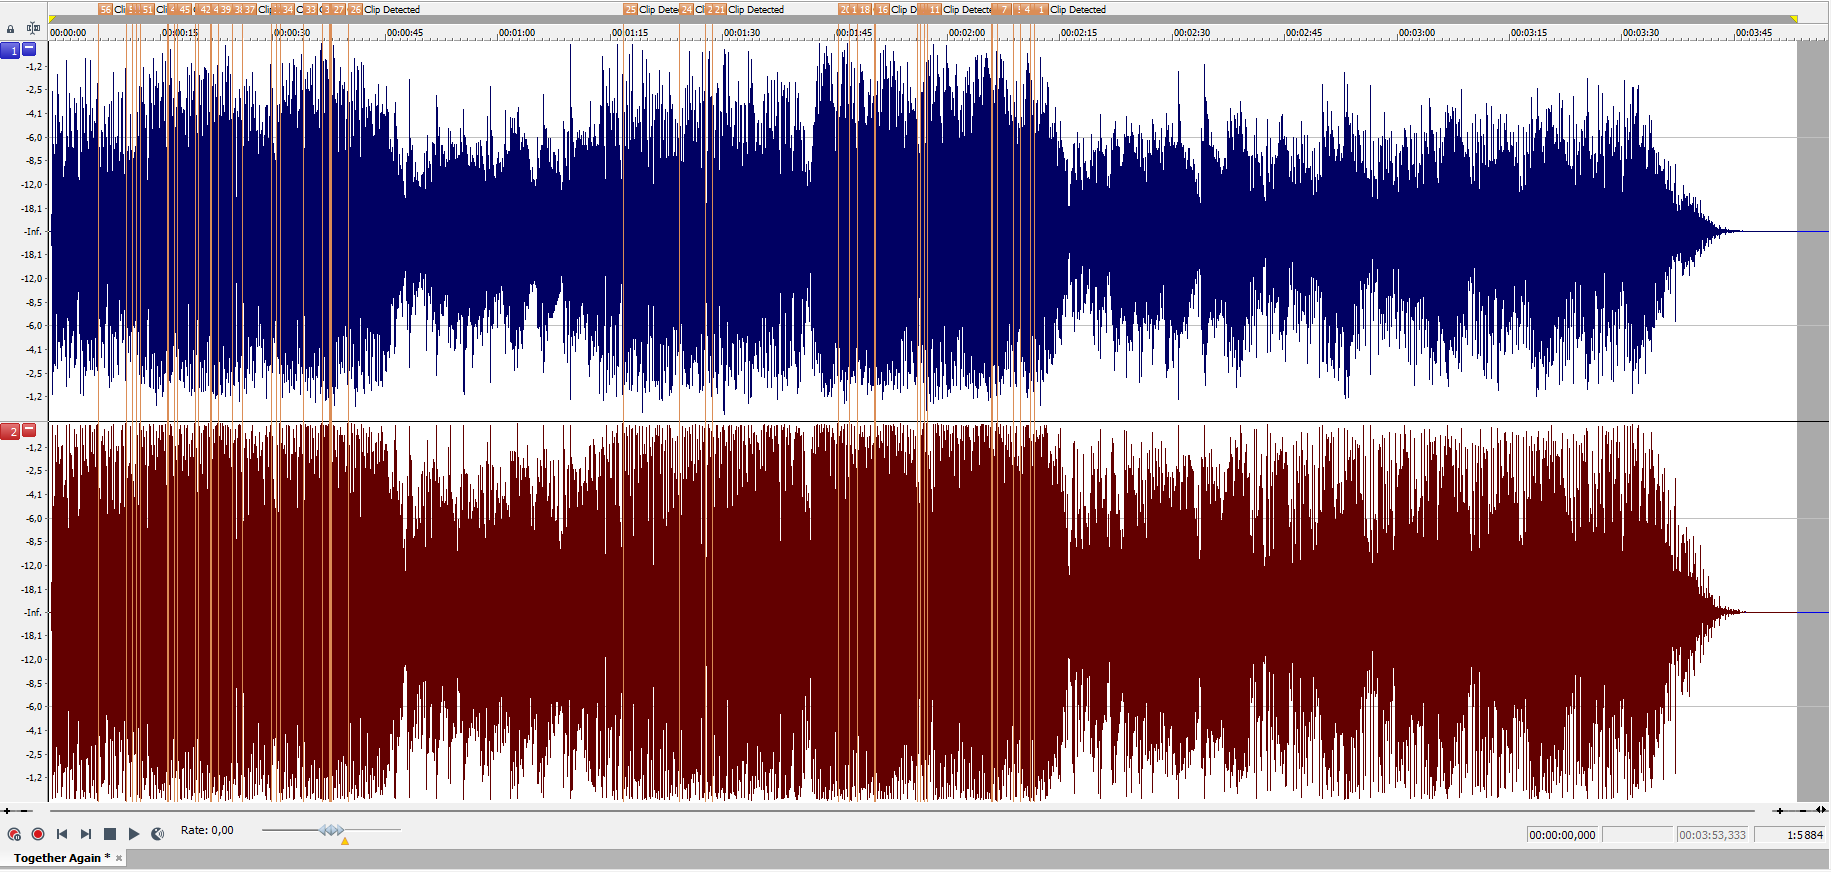Collapse channel 1 with its minus button
The height and width of the screenshot is (872, 1831).
click(x=30, y=48)
